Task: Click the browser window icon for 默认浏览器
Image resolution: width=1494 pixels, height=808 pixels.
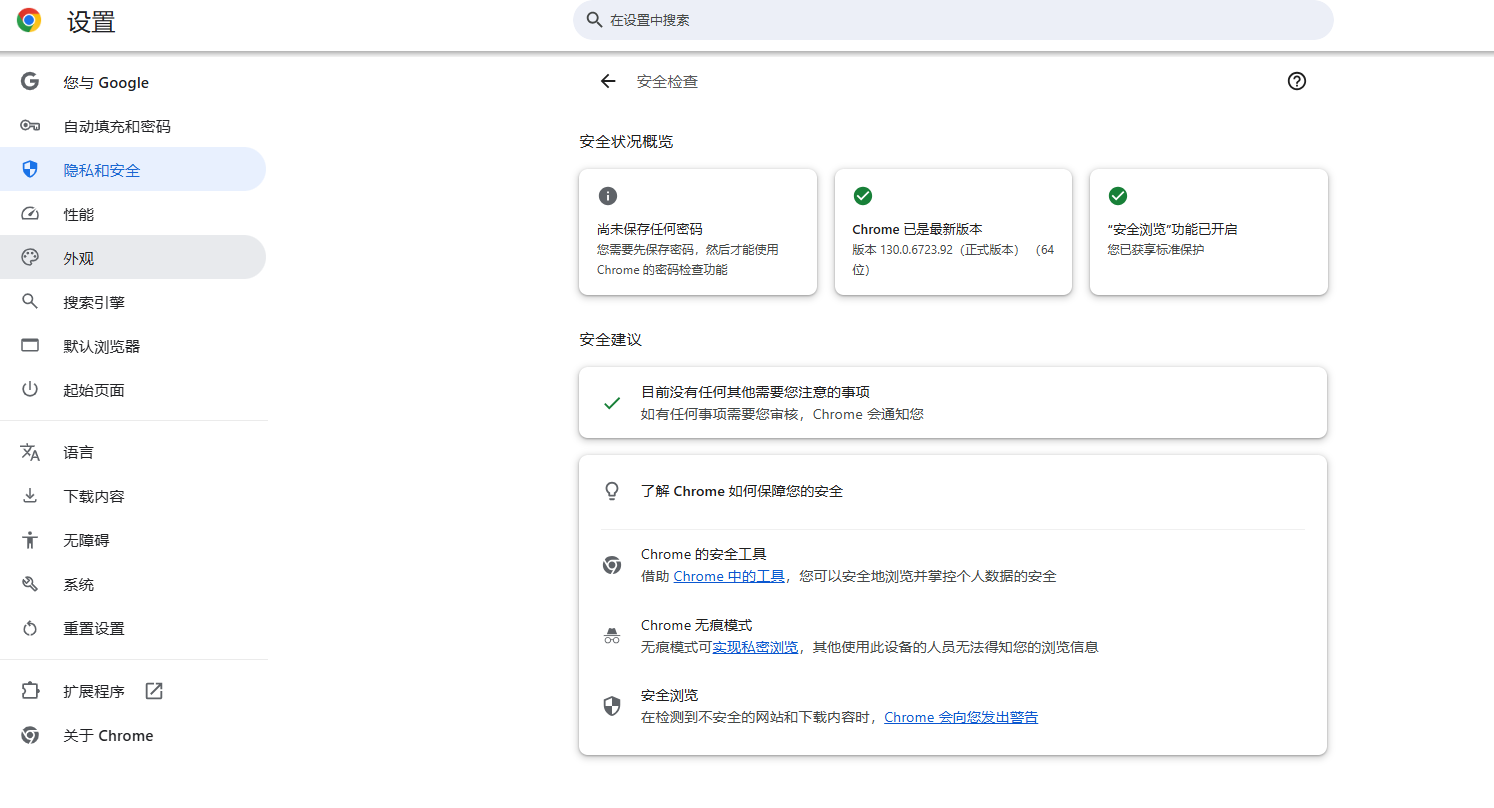Action: click(x=30, y=346)
